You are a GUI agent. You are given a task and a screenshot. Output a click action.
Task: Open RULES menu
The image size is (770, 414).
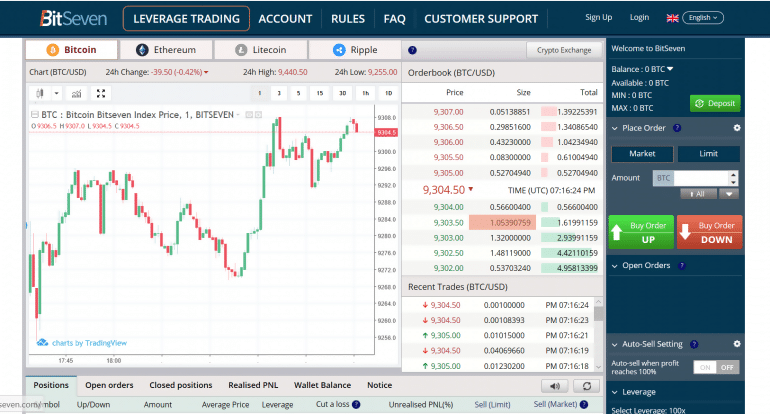(x=348, y=19)
